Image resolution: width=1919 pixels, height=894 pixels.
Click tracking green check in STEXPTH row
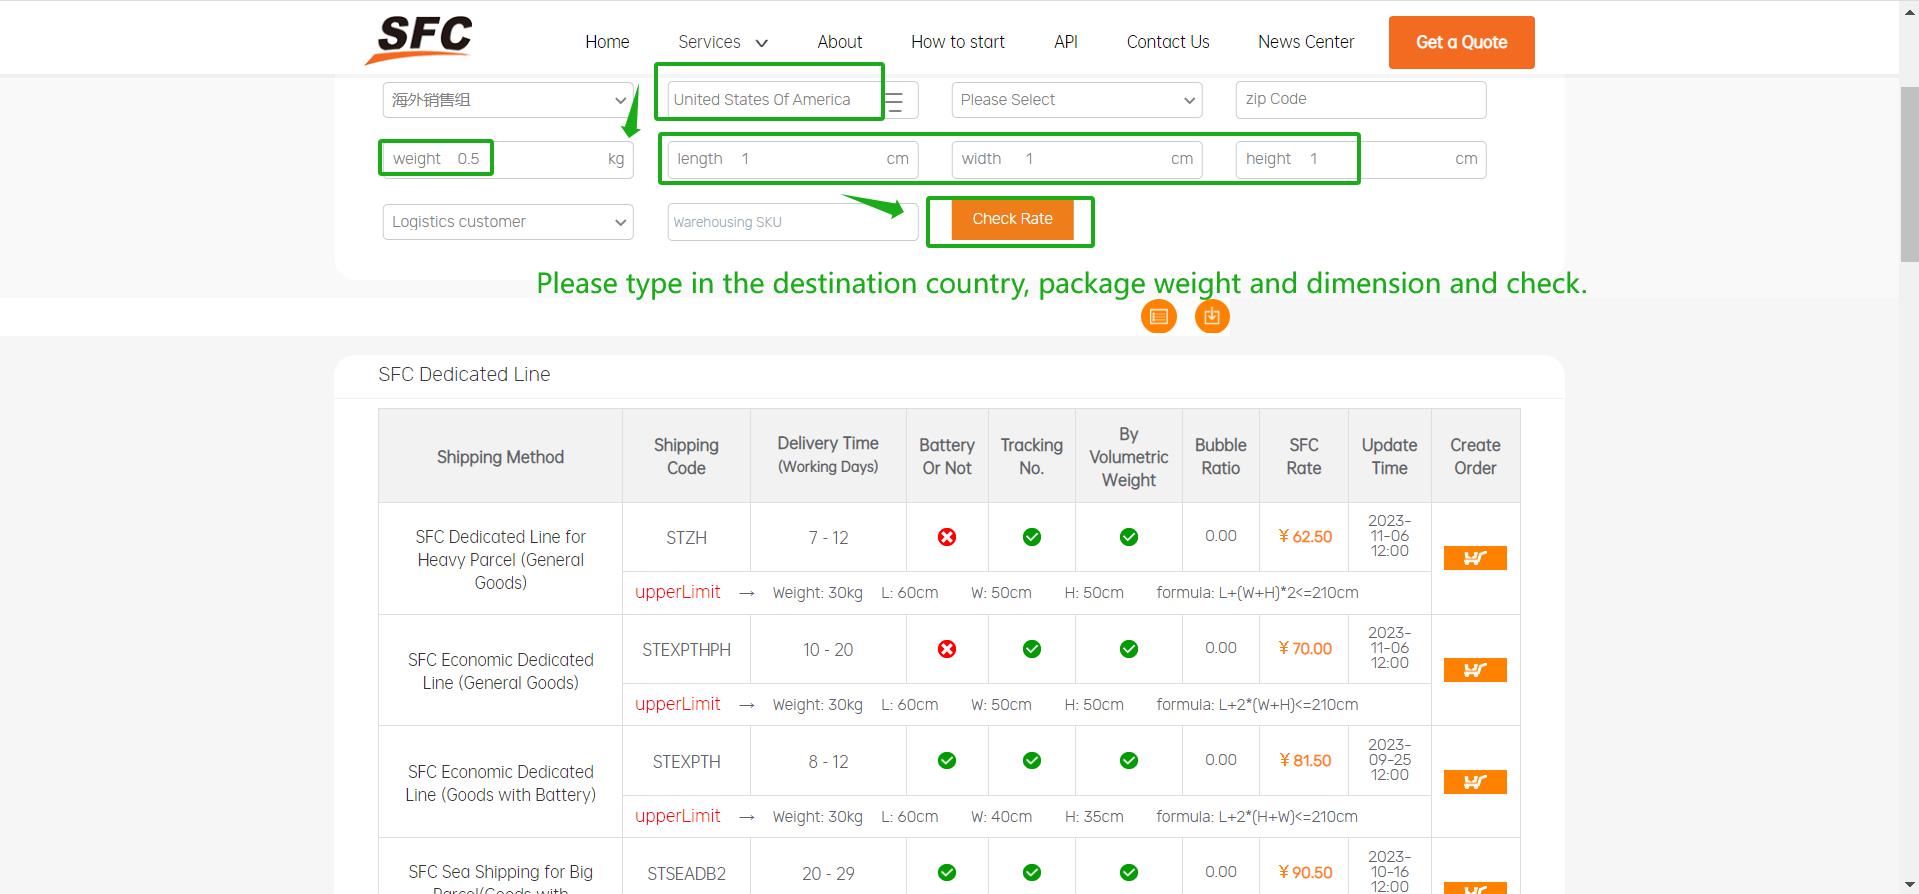point(1032,761)
